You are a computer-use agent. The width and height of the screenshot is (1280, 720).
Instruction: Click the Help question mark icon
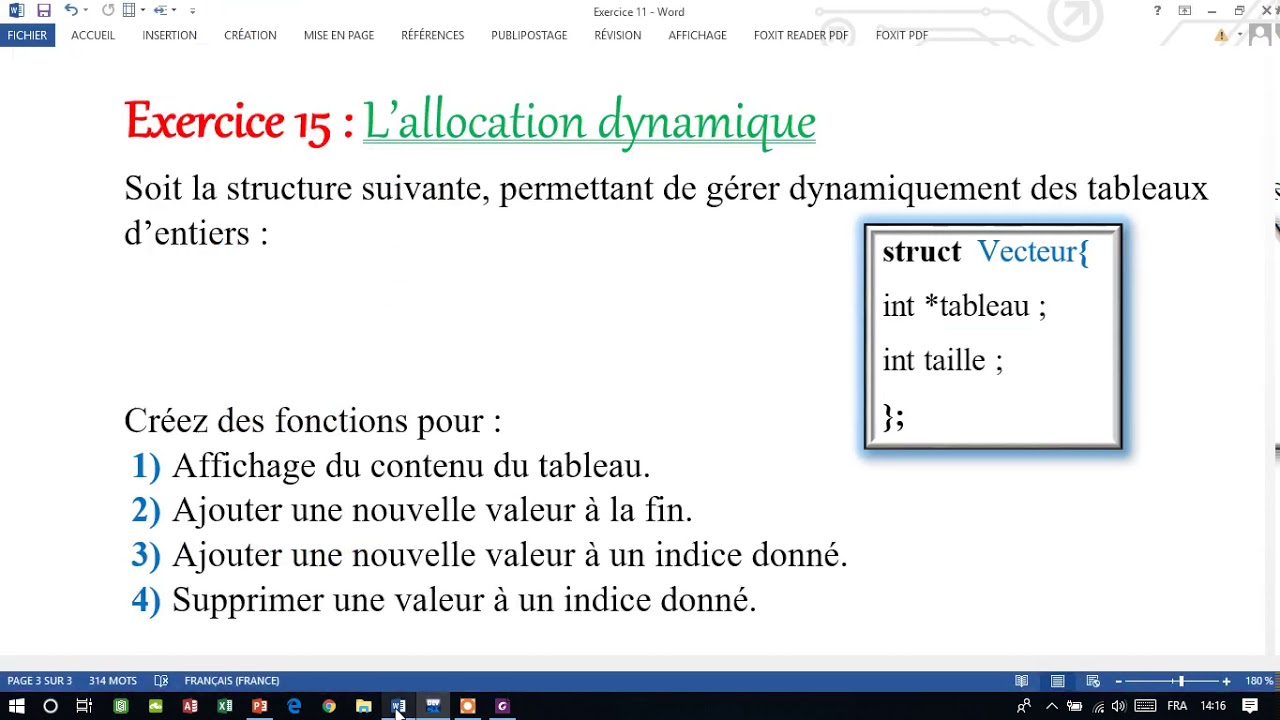point(1157,11)
